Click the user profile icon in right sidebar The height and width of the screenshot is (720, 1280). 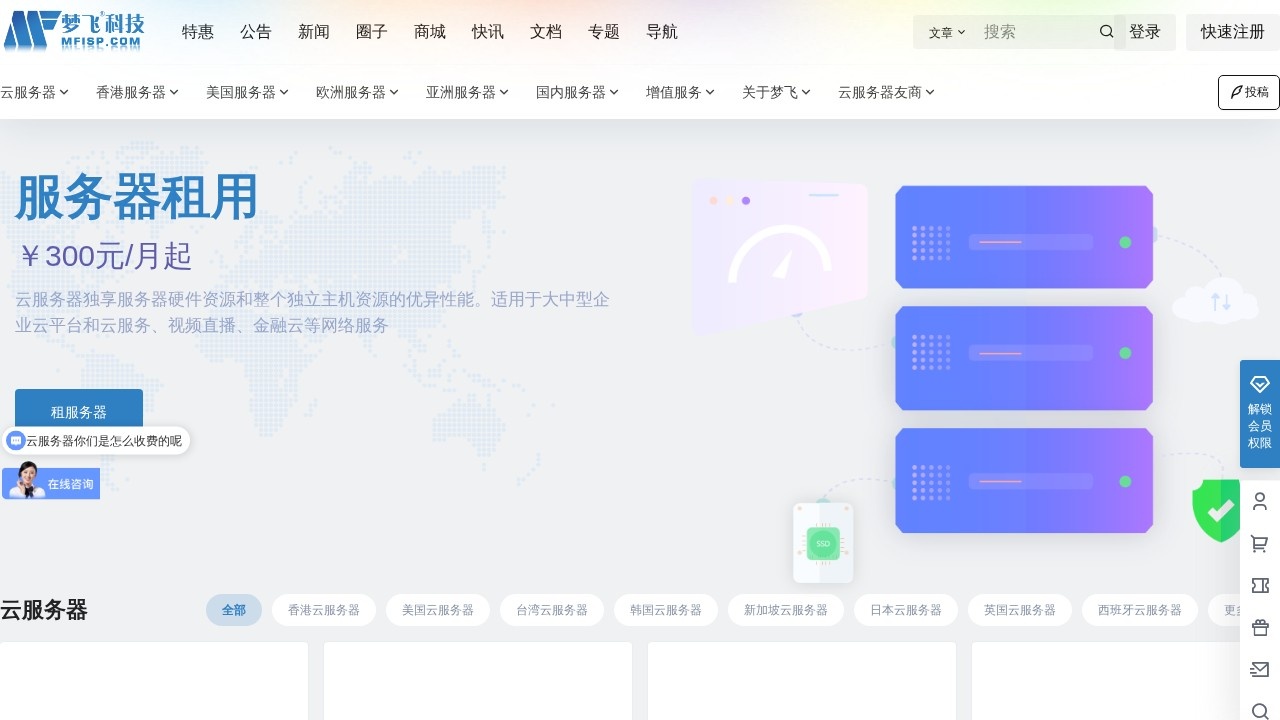1259,501
